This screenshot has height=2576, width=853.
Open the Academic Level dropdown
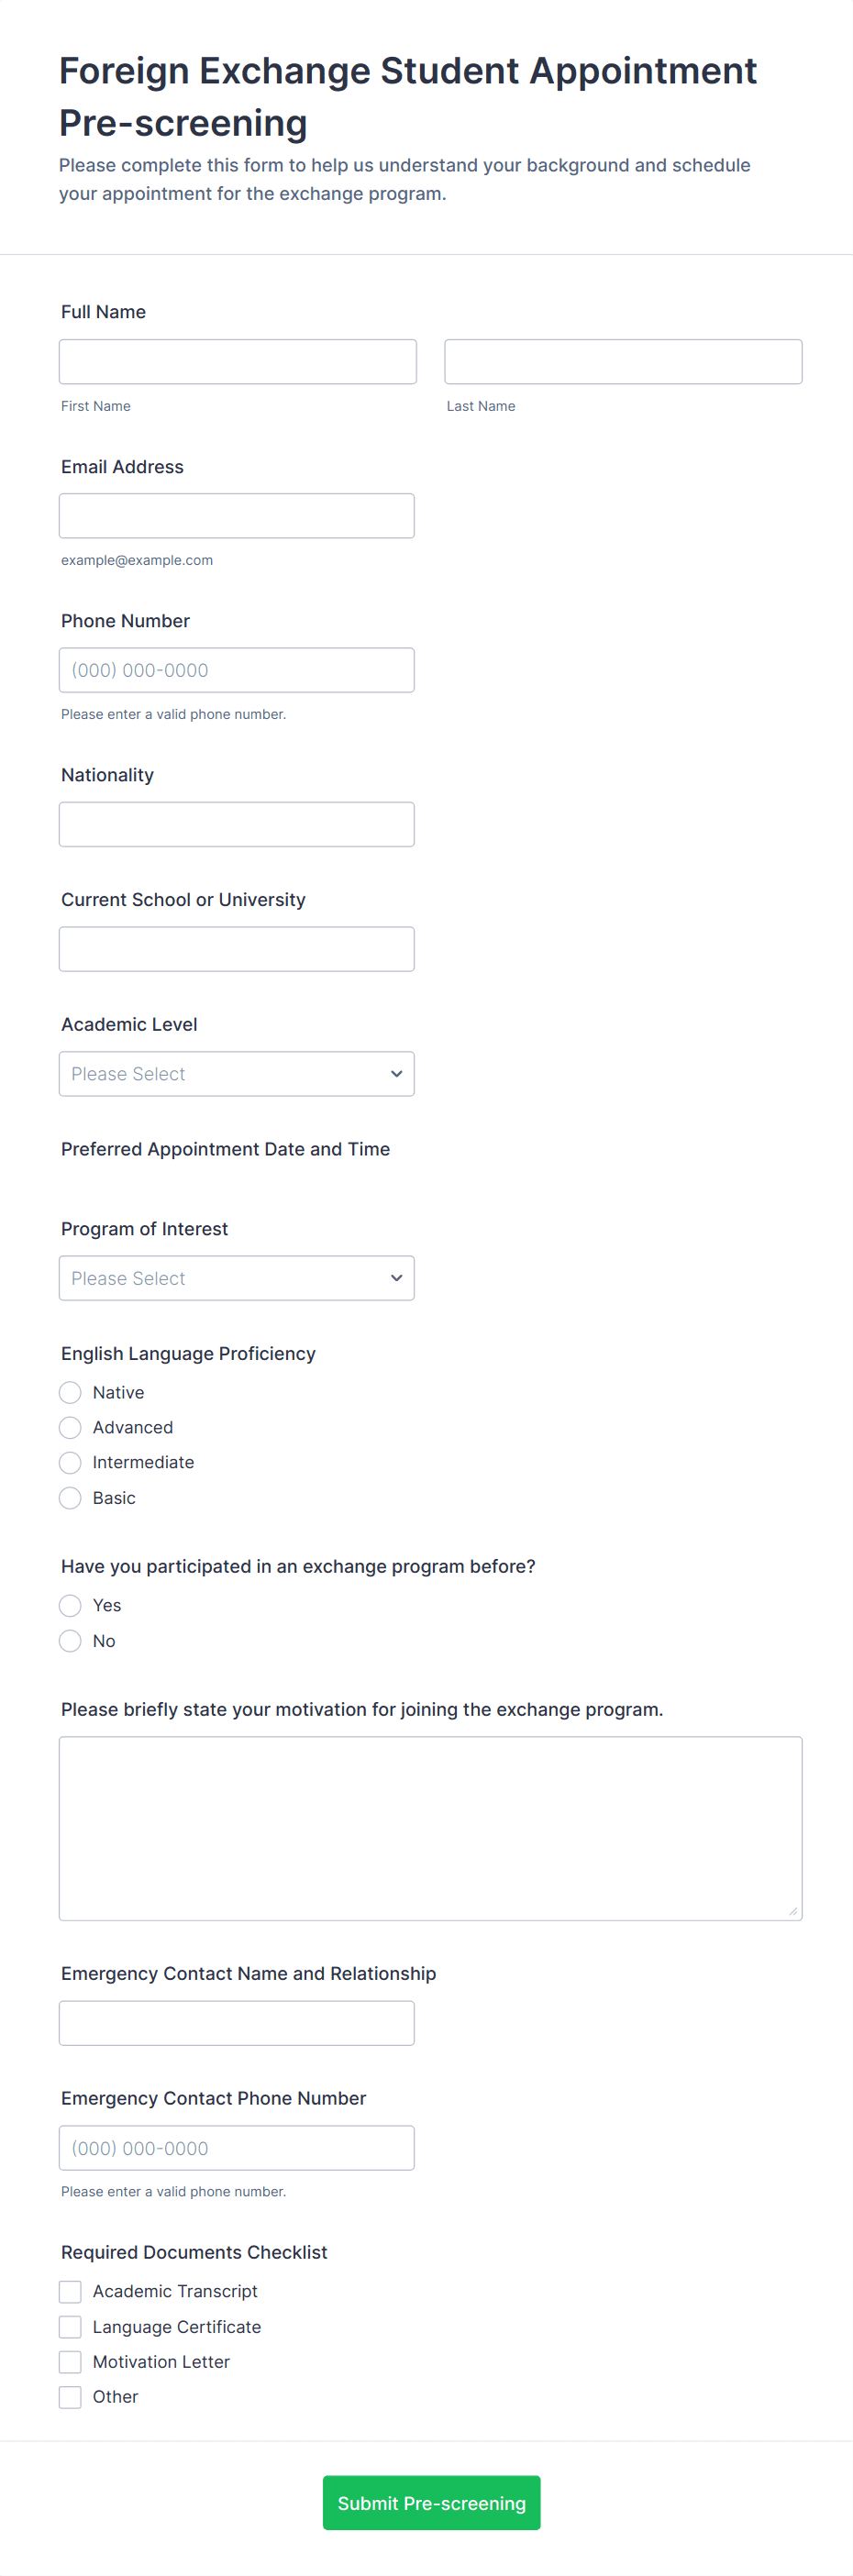pyautogui.click(x=236, y=1074)
